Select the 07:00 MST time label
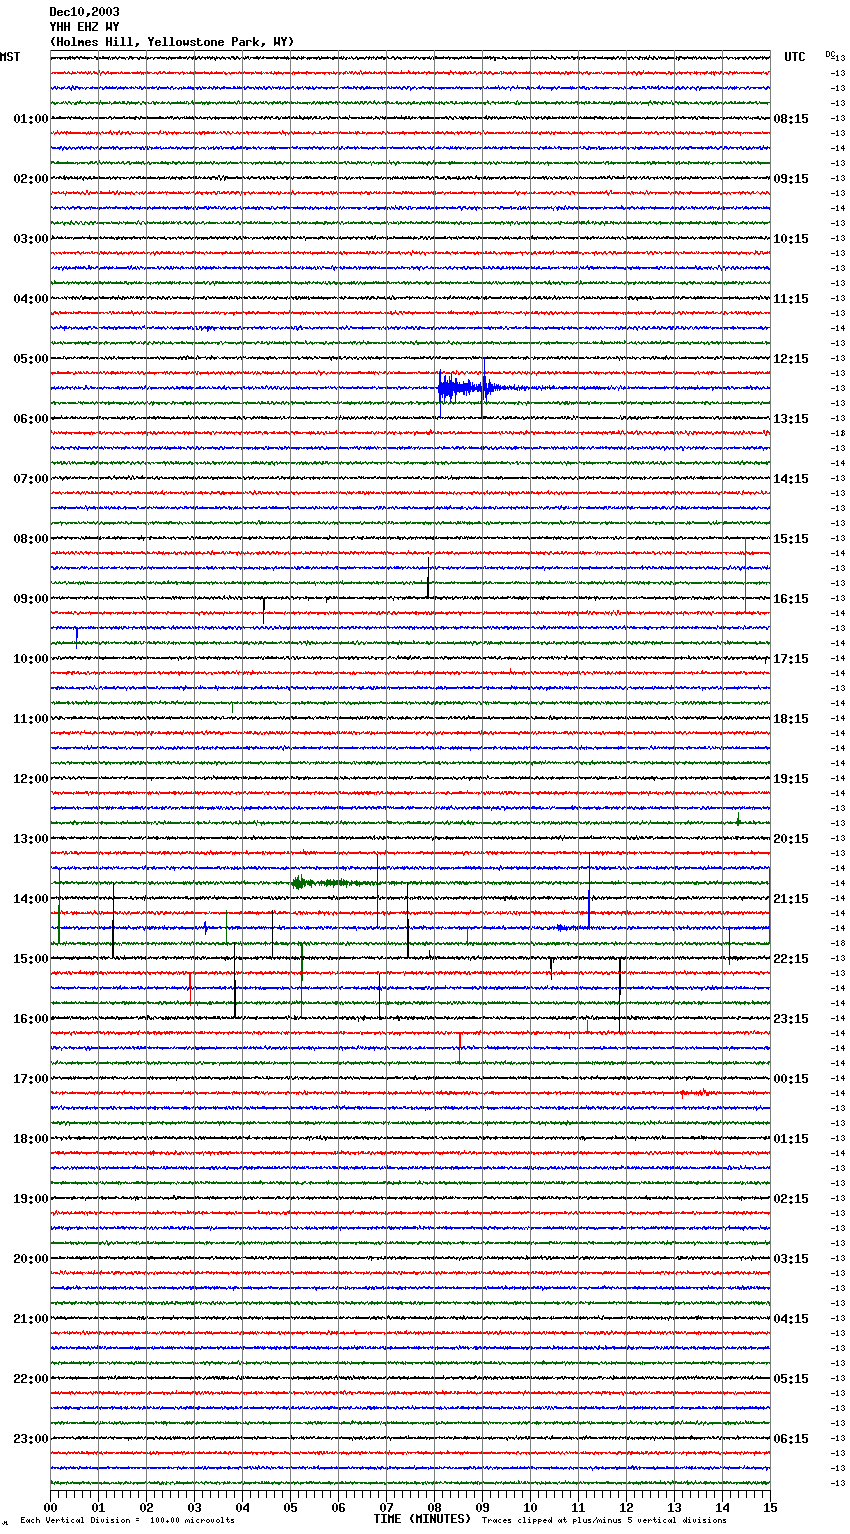The height and width of the screenshot is (1534, 850). (31, 479)
